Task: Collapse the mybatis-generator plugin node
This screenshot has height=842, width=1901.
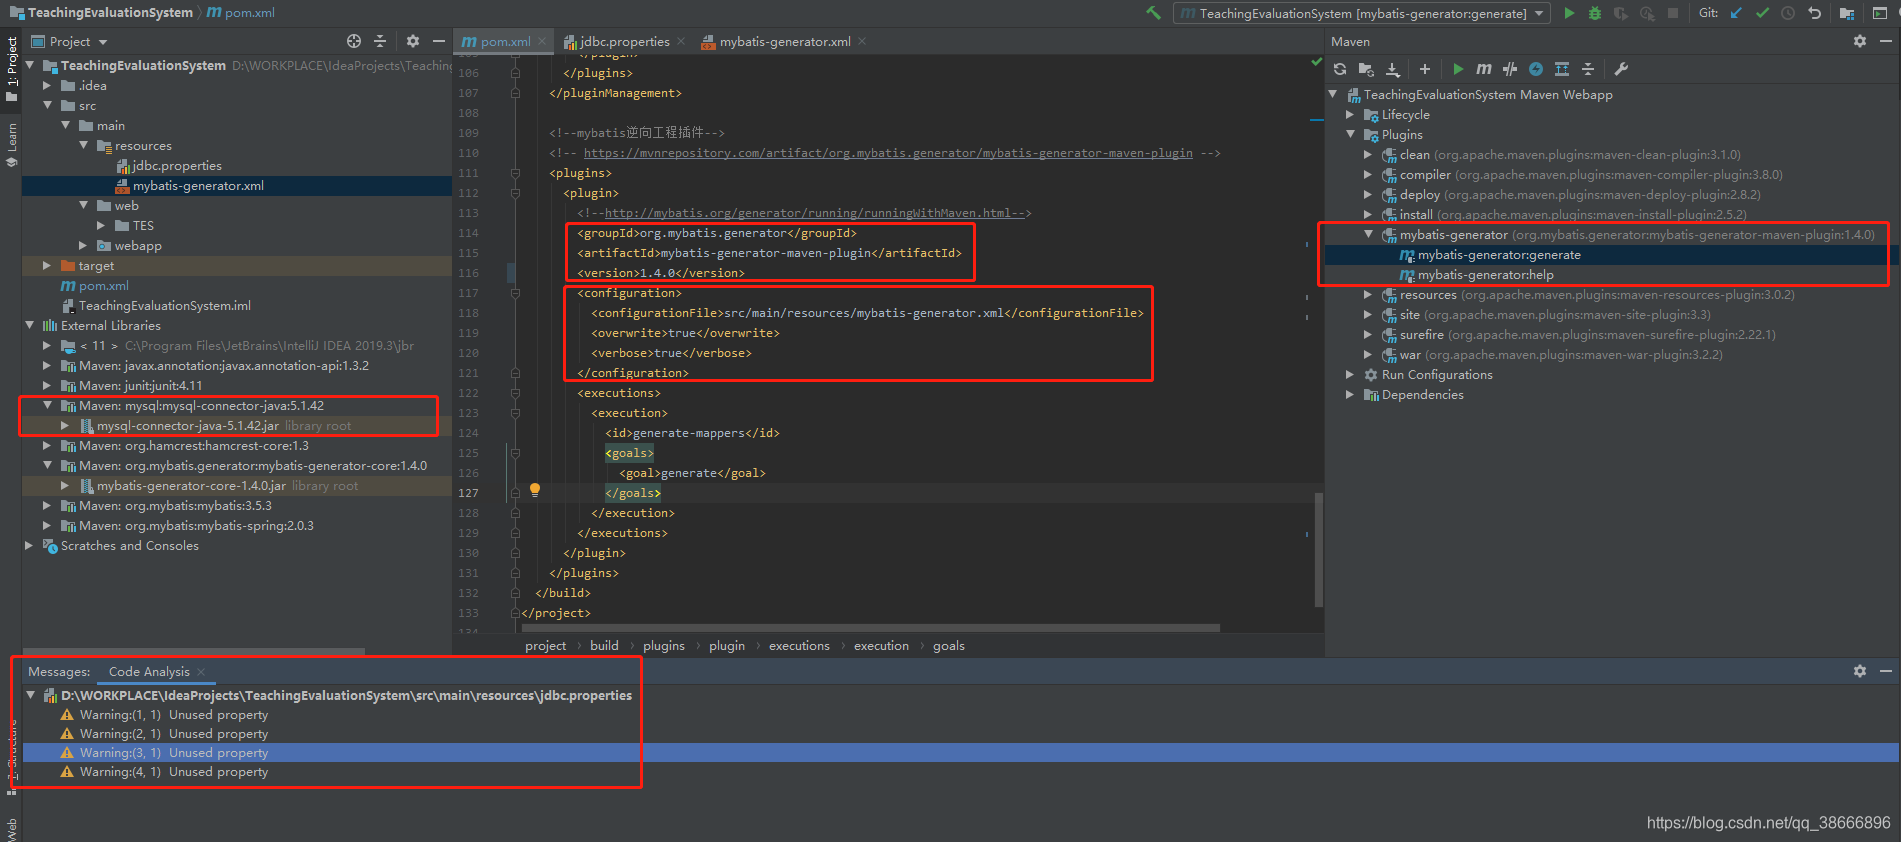Action: pyautogui.click(x=1368, y=235)
